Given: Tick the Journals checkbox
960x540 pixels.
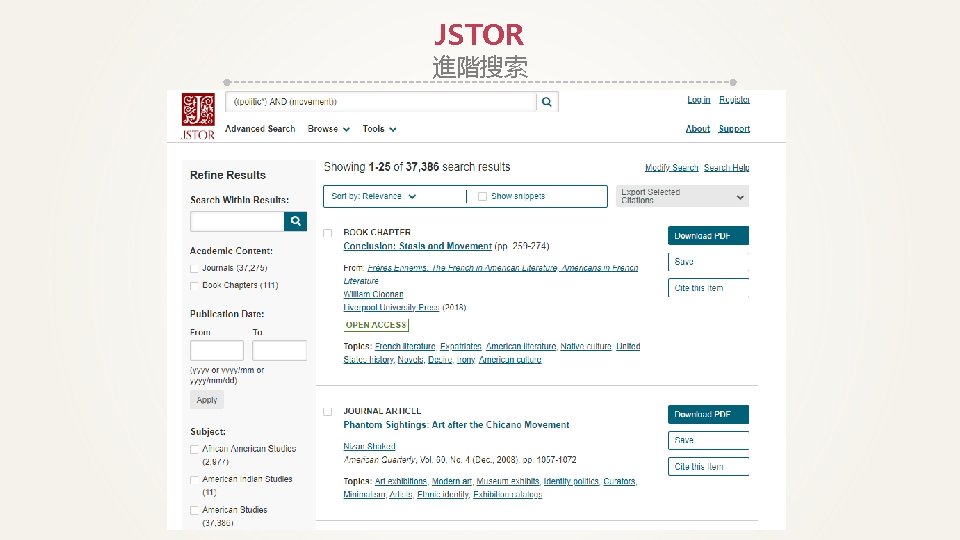Looking at the screenshot, I should pos(194,268).
